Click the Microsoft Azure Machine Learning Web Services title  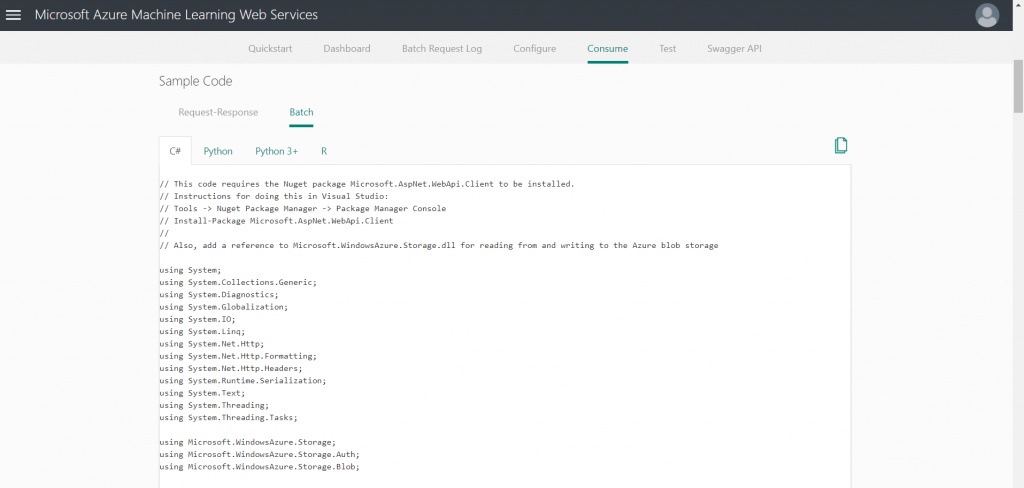pos(176,14)
